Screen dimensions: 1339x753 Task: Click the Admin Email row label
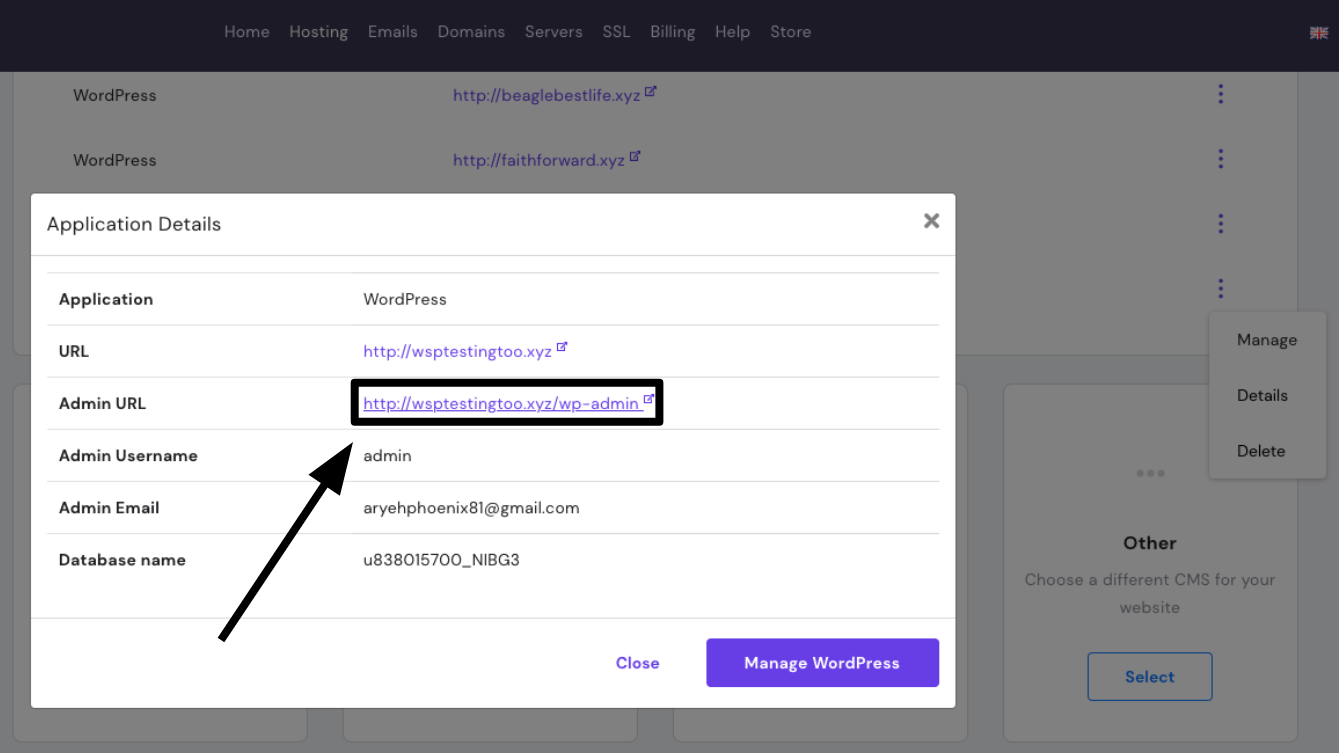(109, 508)
